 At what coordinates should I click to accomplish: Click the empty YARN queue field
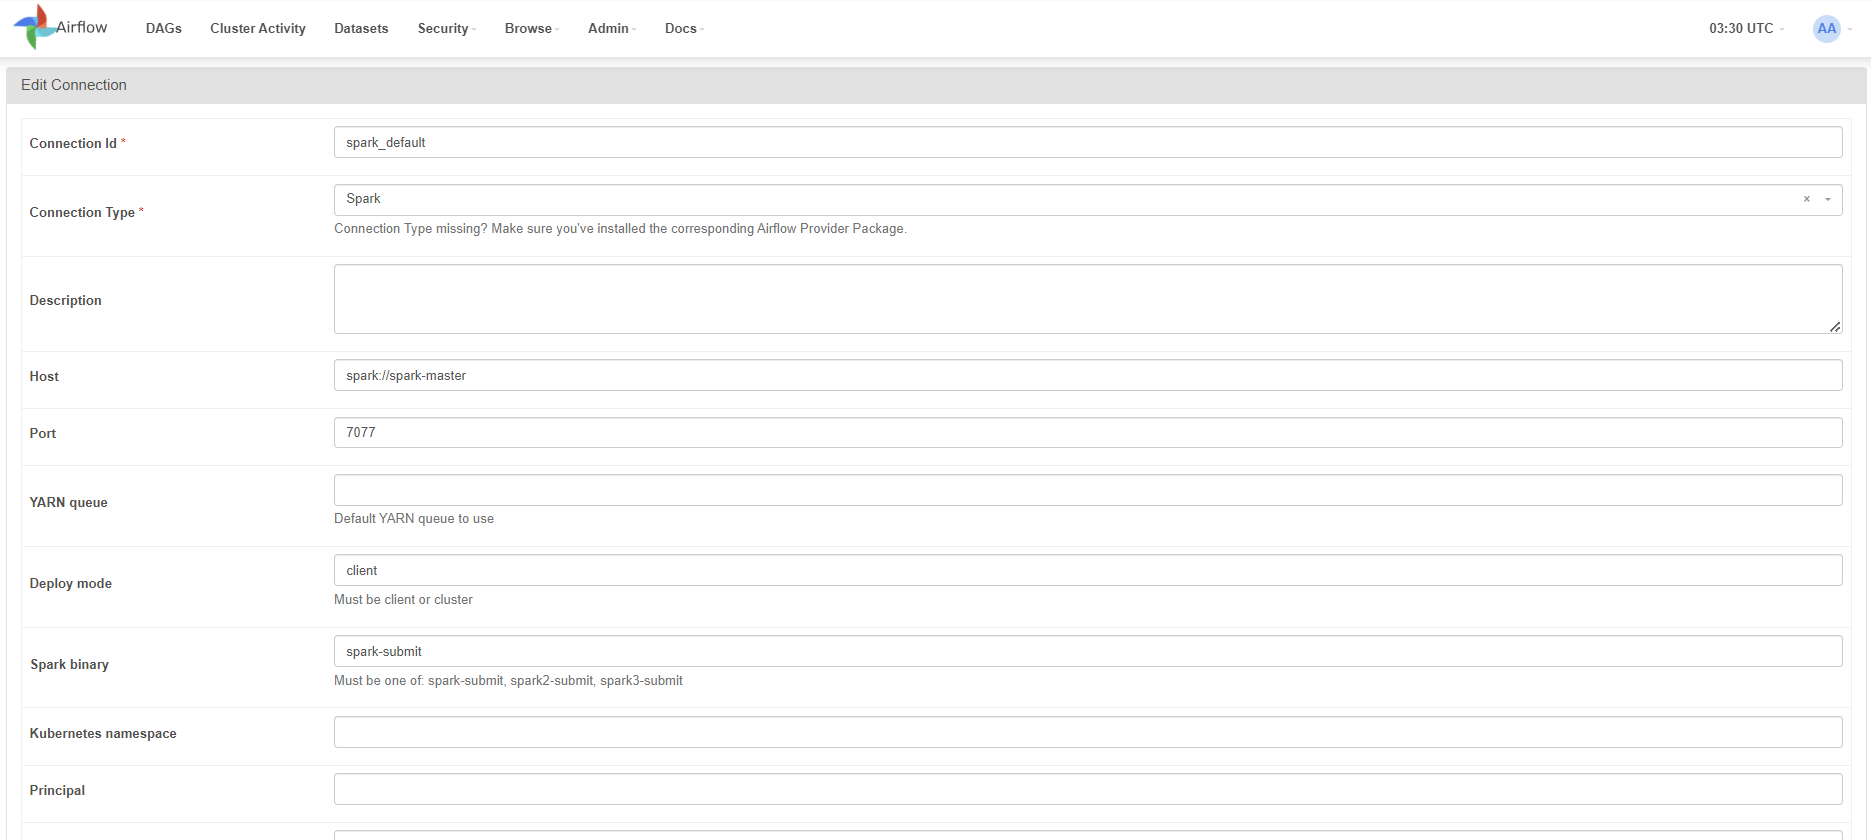pos(1088,490)
